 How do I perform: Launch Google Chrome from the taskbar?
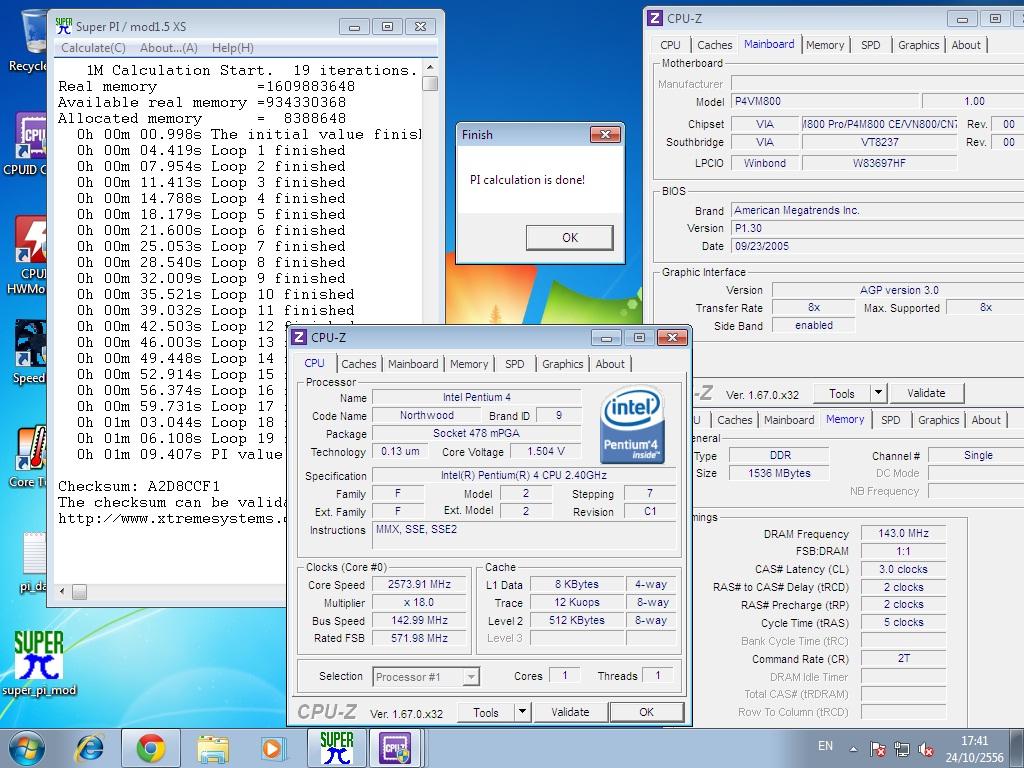pos(151,748)
